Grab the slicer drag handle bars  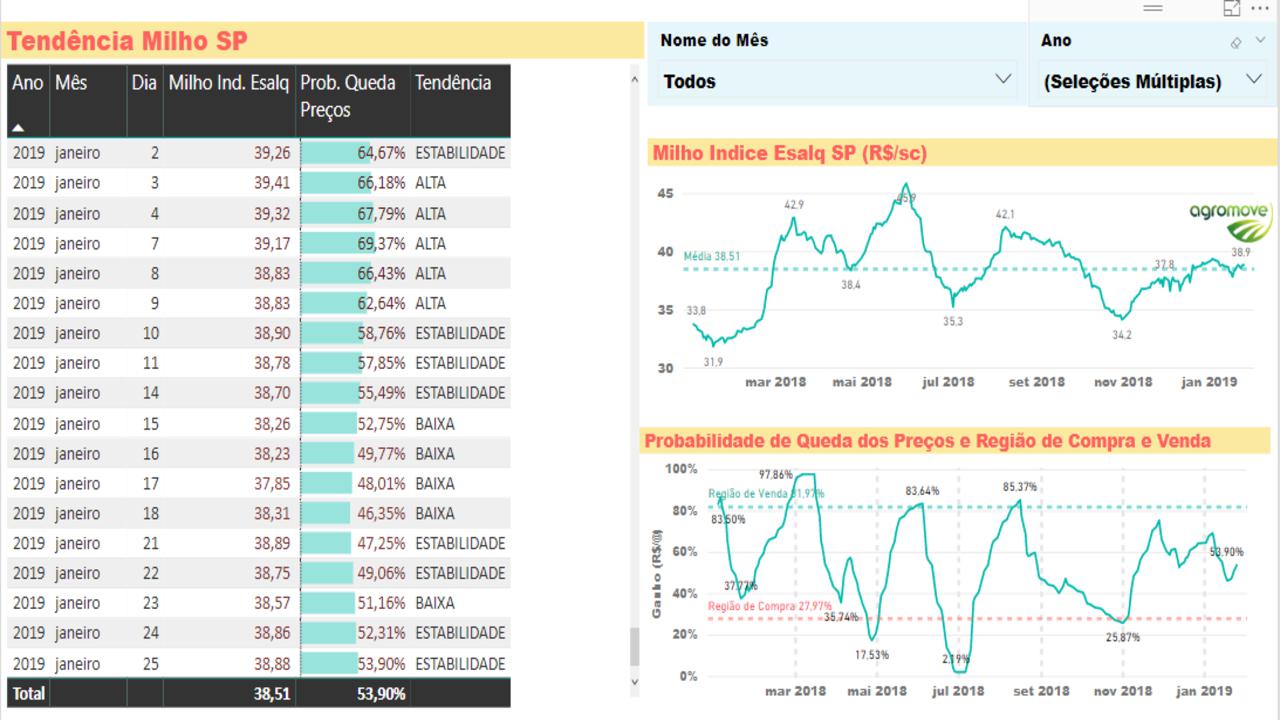click(x=1153, y=8)
